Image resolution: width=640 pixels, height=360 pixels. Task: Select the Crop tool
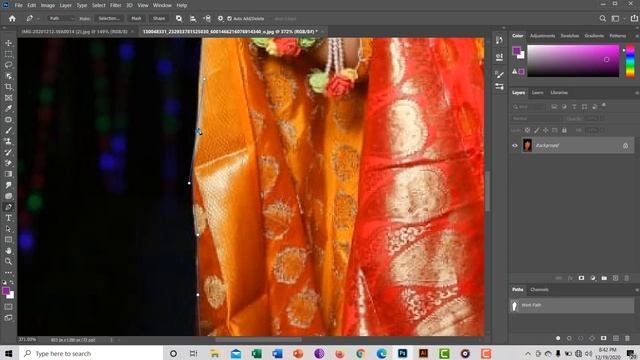(x=8, y=87)
